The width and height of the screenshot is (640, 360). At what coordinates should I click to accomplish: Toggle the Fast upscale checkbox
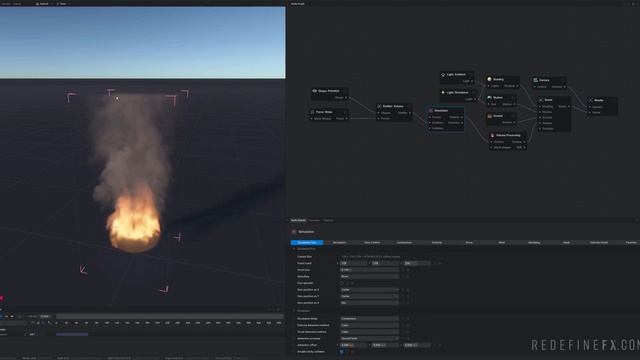click(342, 283)
